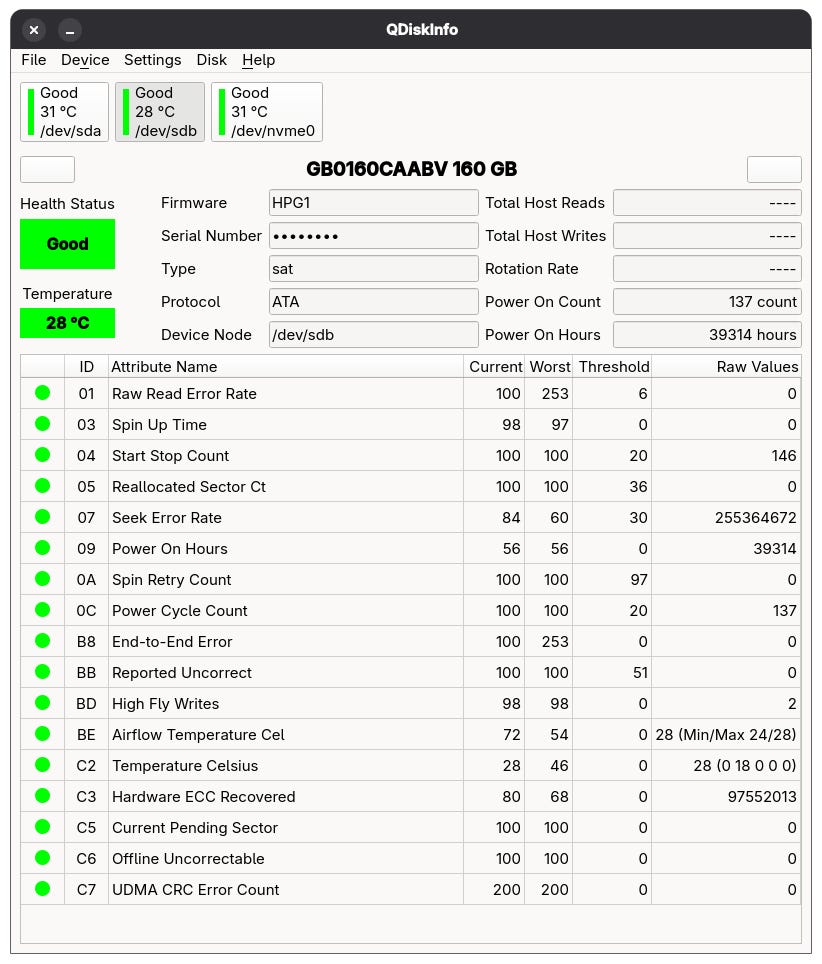Open the Disk menu
The width and height of the screenshot is (822, 964).
click(x=211, y=60)
